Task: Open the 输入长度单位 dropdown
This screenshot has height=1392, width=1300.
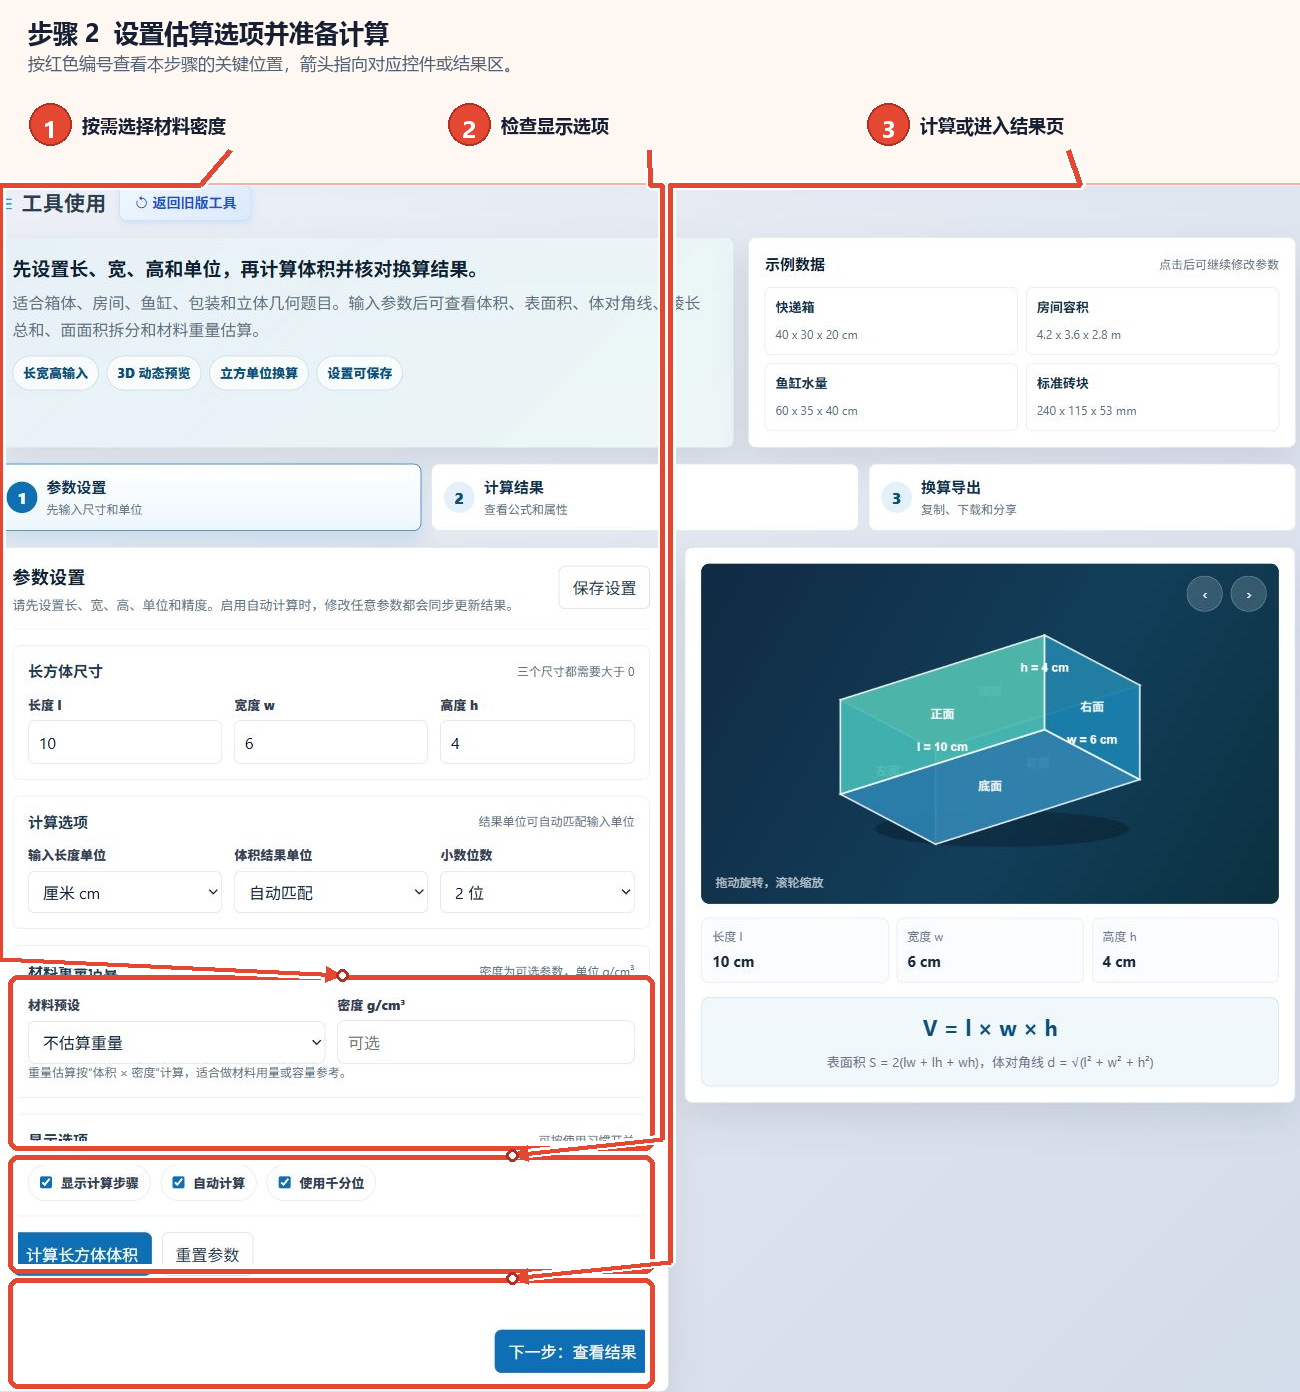Action: click(x=125, y=892)
